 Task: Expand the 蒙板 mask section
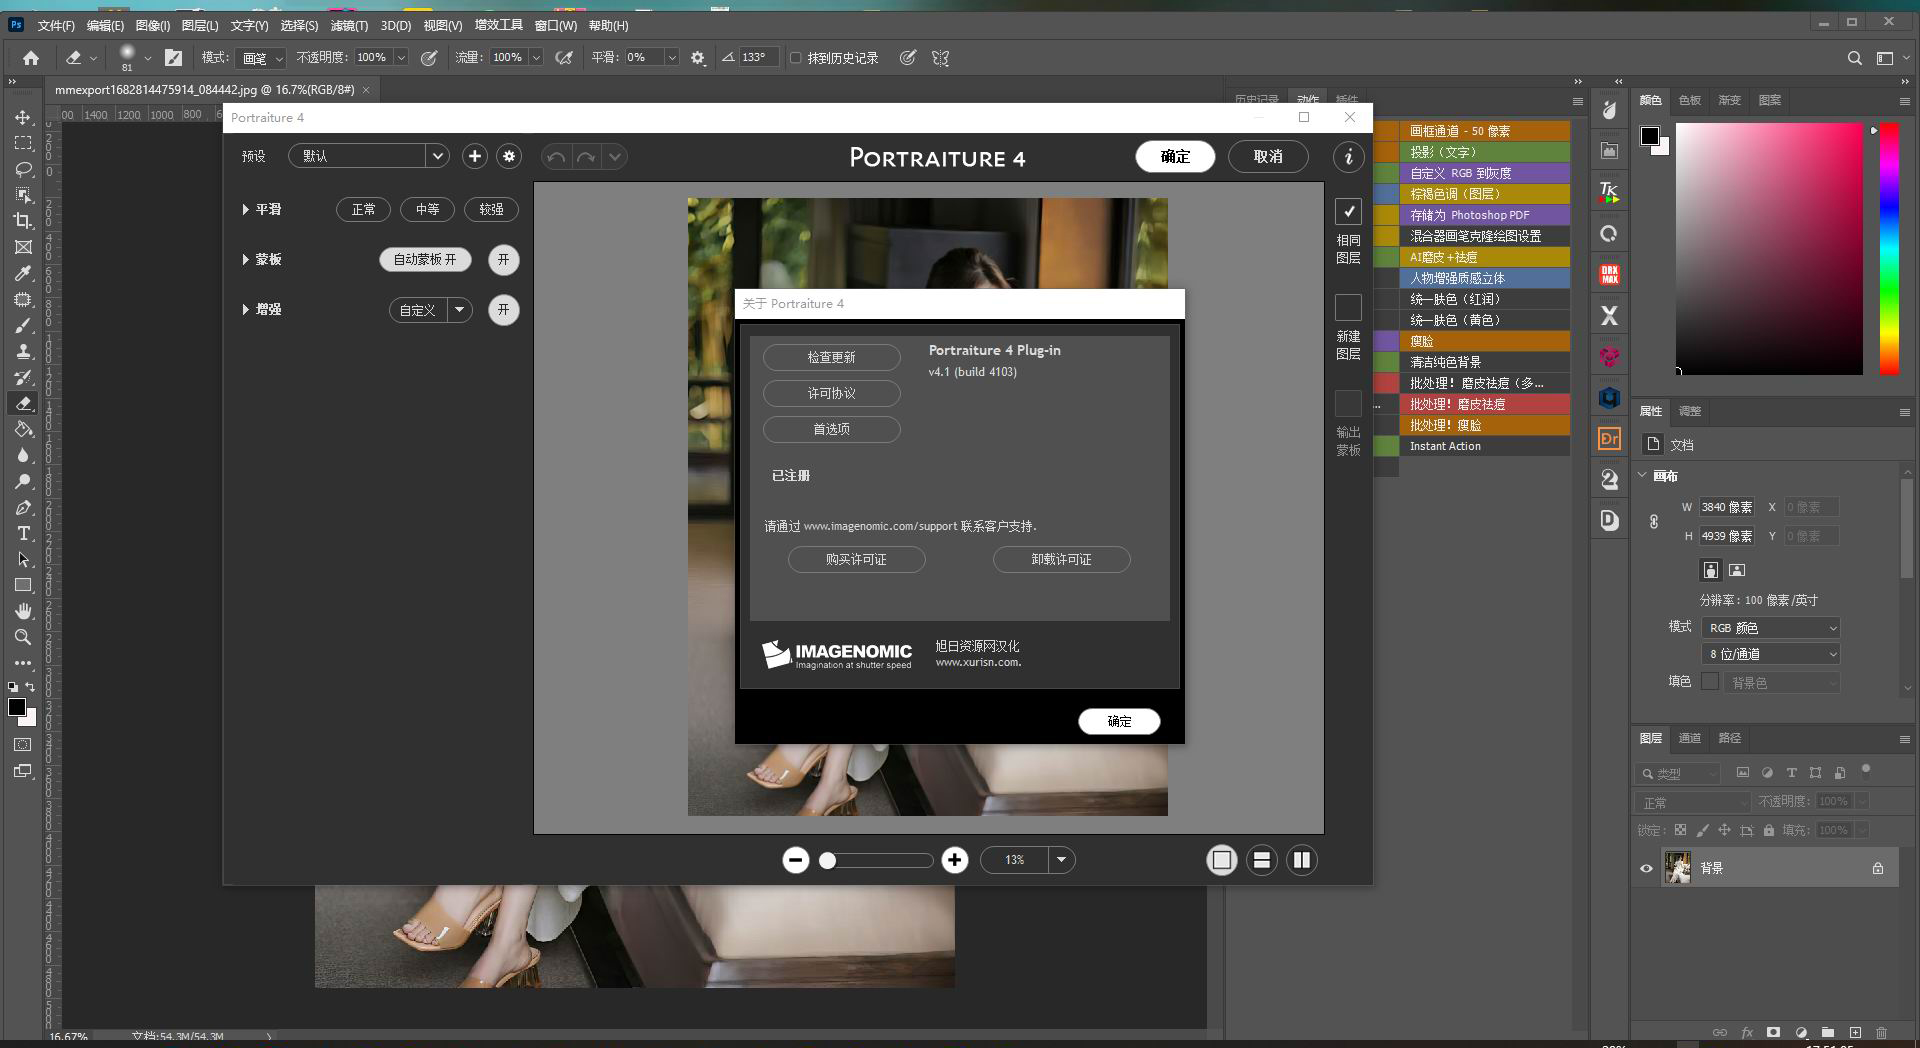pos(245,259)
